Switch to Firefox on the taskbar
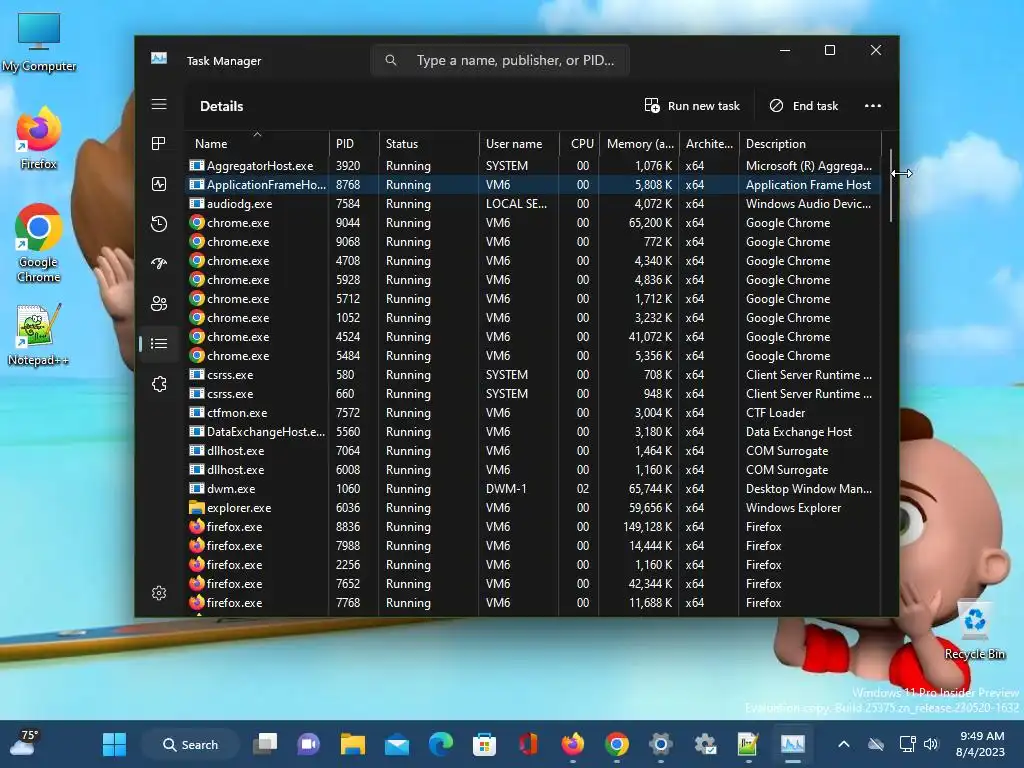Viewport: 1024px width, 768px height. (x=573, y=744)
